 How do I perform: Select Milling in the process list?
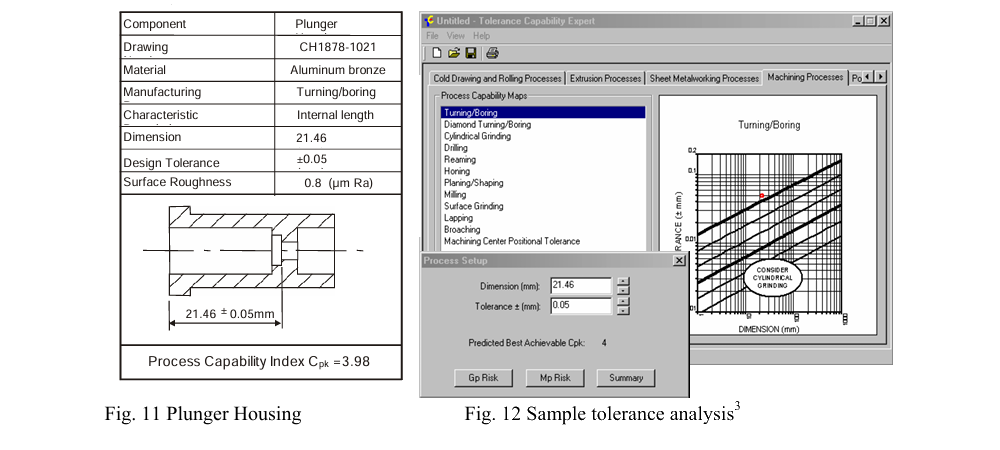click(x=455, y=194)
